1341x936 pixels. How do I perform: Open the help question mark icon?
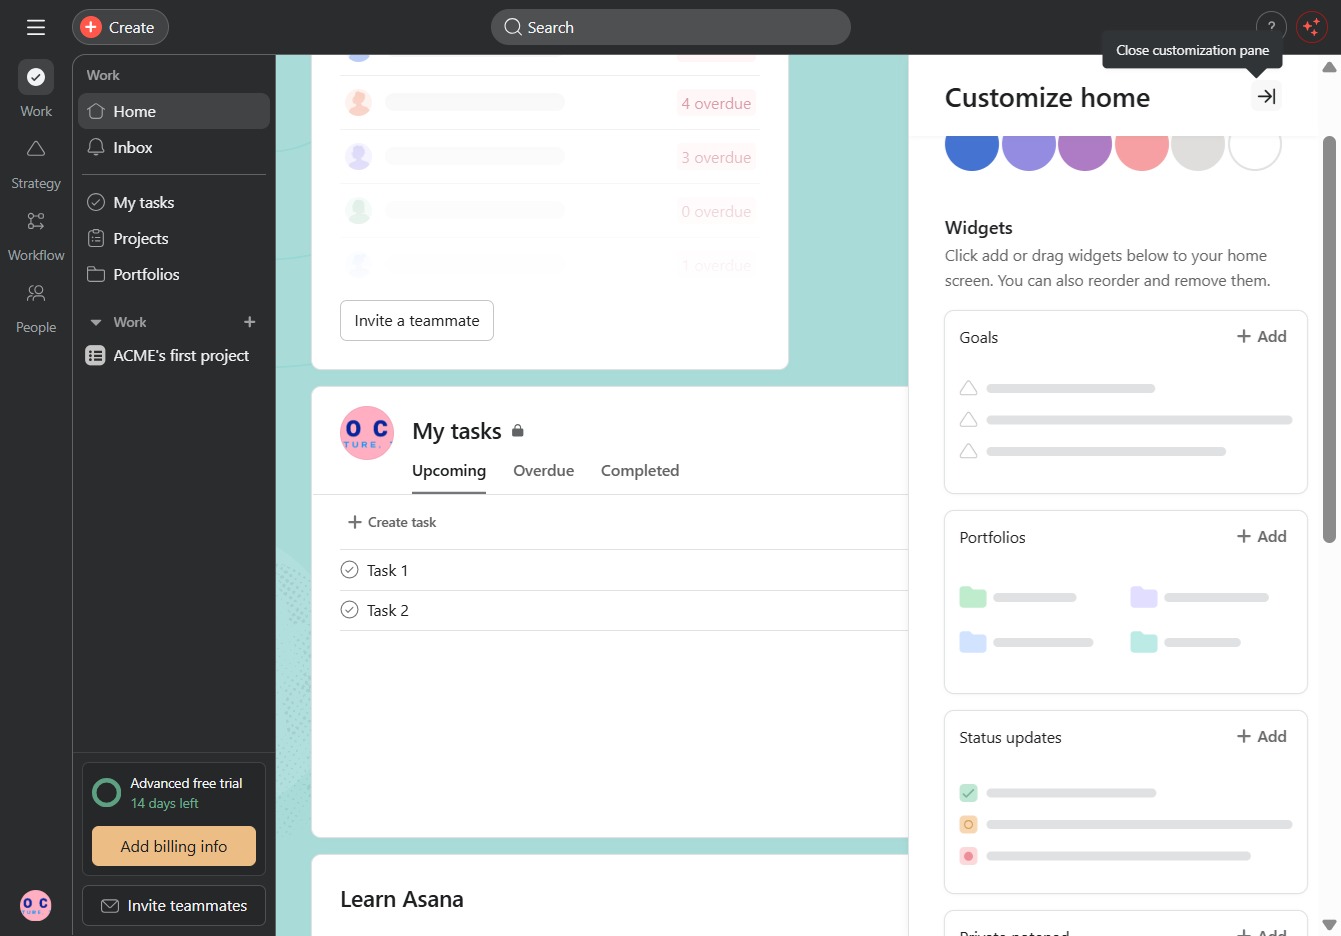pyautogui.click(x=1271, y=27)
